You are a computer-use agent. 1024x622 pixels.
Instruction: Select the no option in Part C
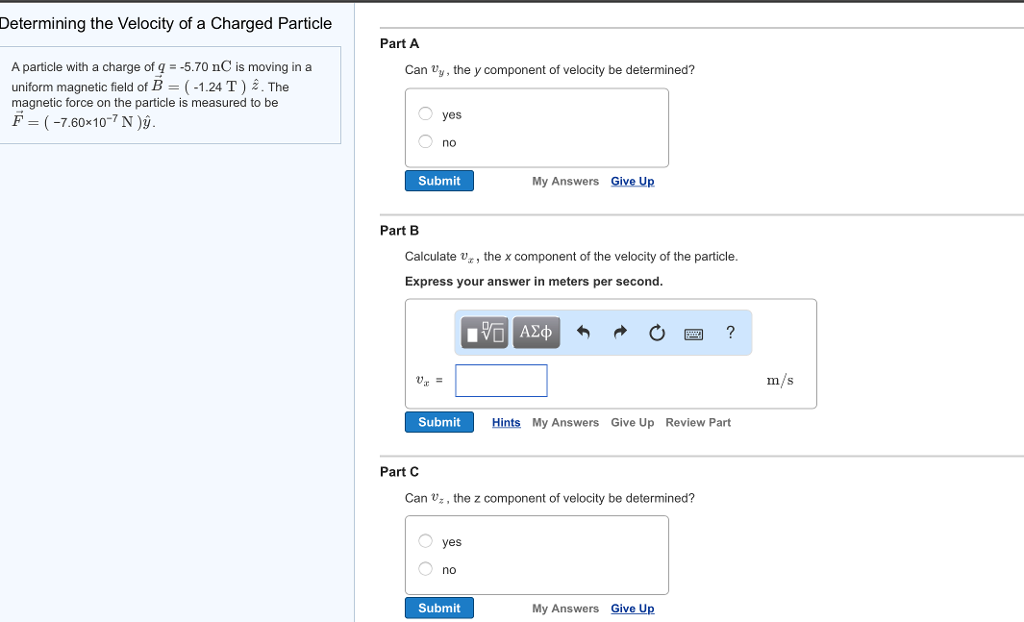[x=425, y=569]
